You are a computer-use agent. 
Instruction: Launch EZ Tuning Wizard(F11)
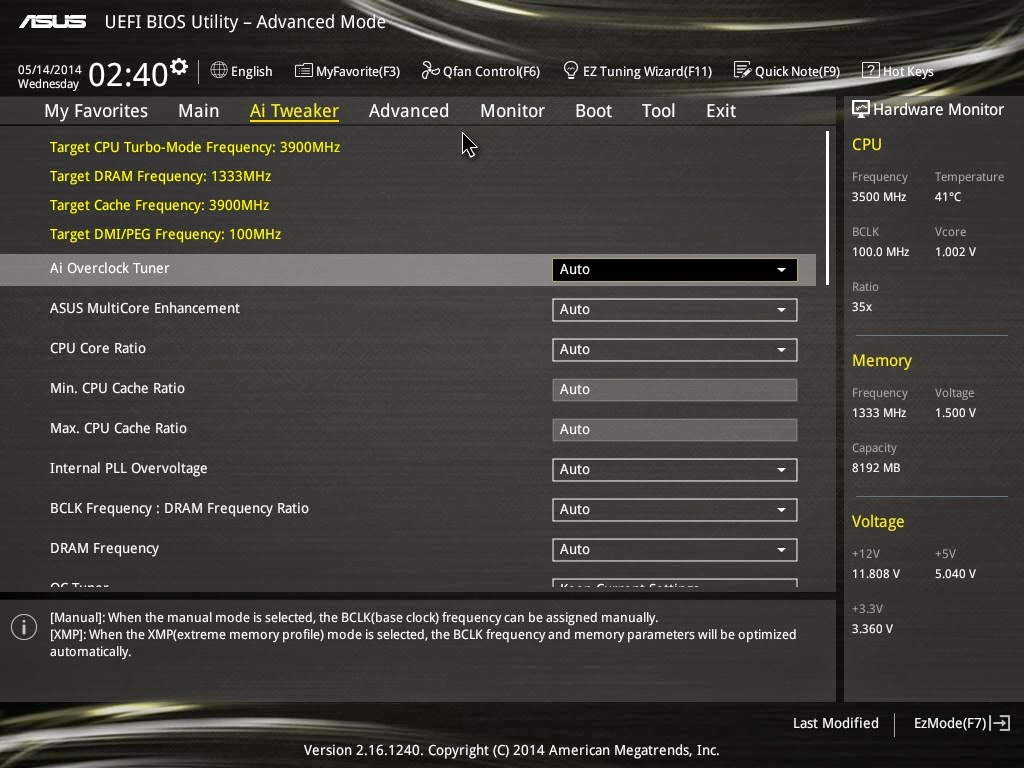(x=637, y=71)
